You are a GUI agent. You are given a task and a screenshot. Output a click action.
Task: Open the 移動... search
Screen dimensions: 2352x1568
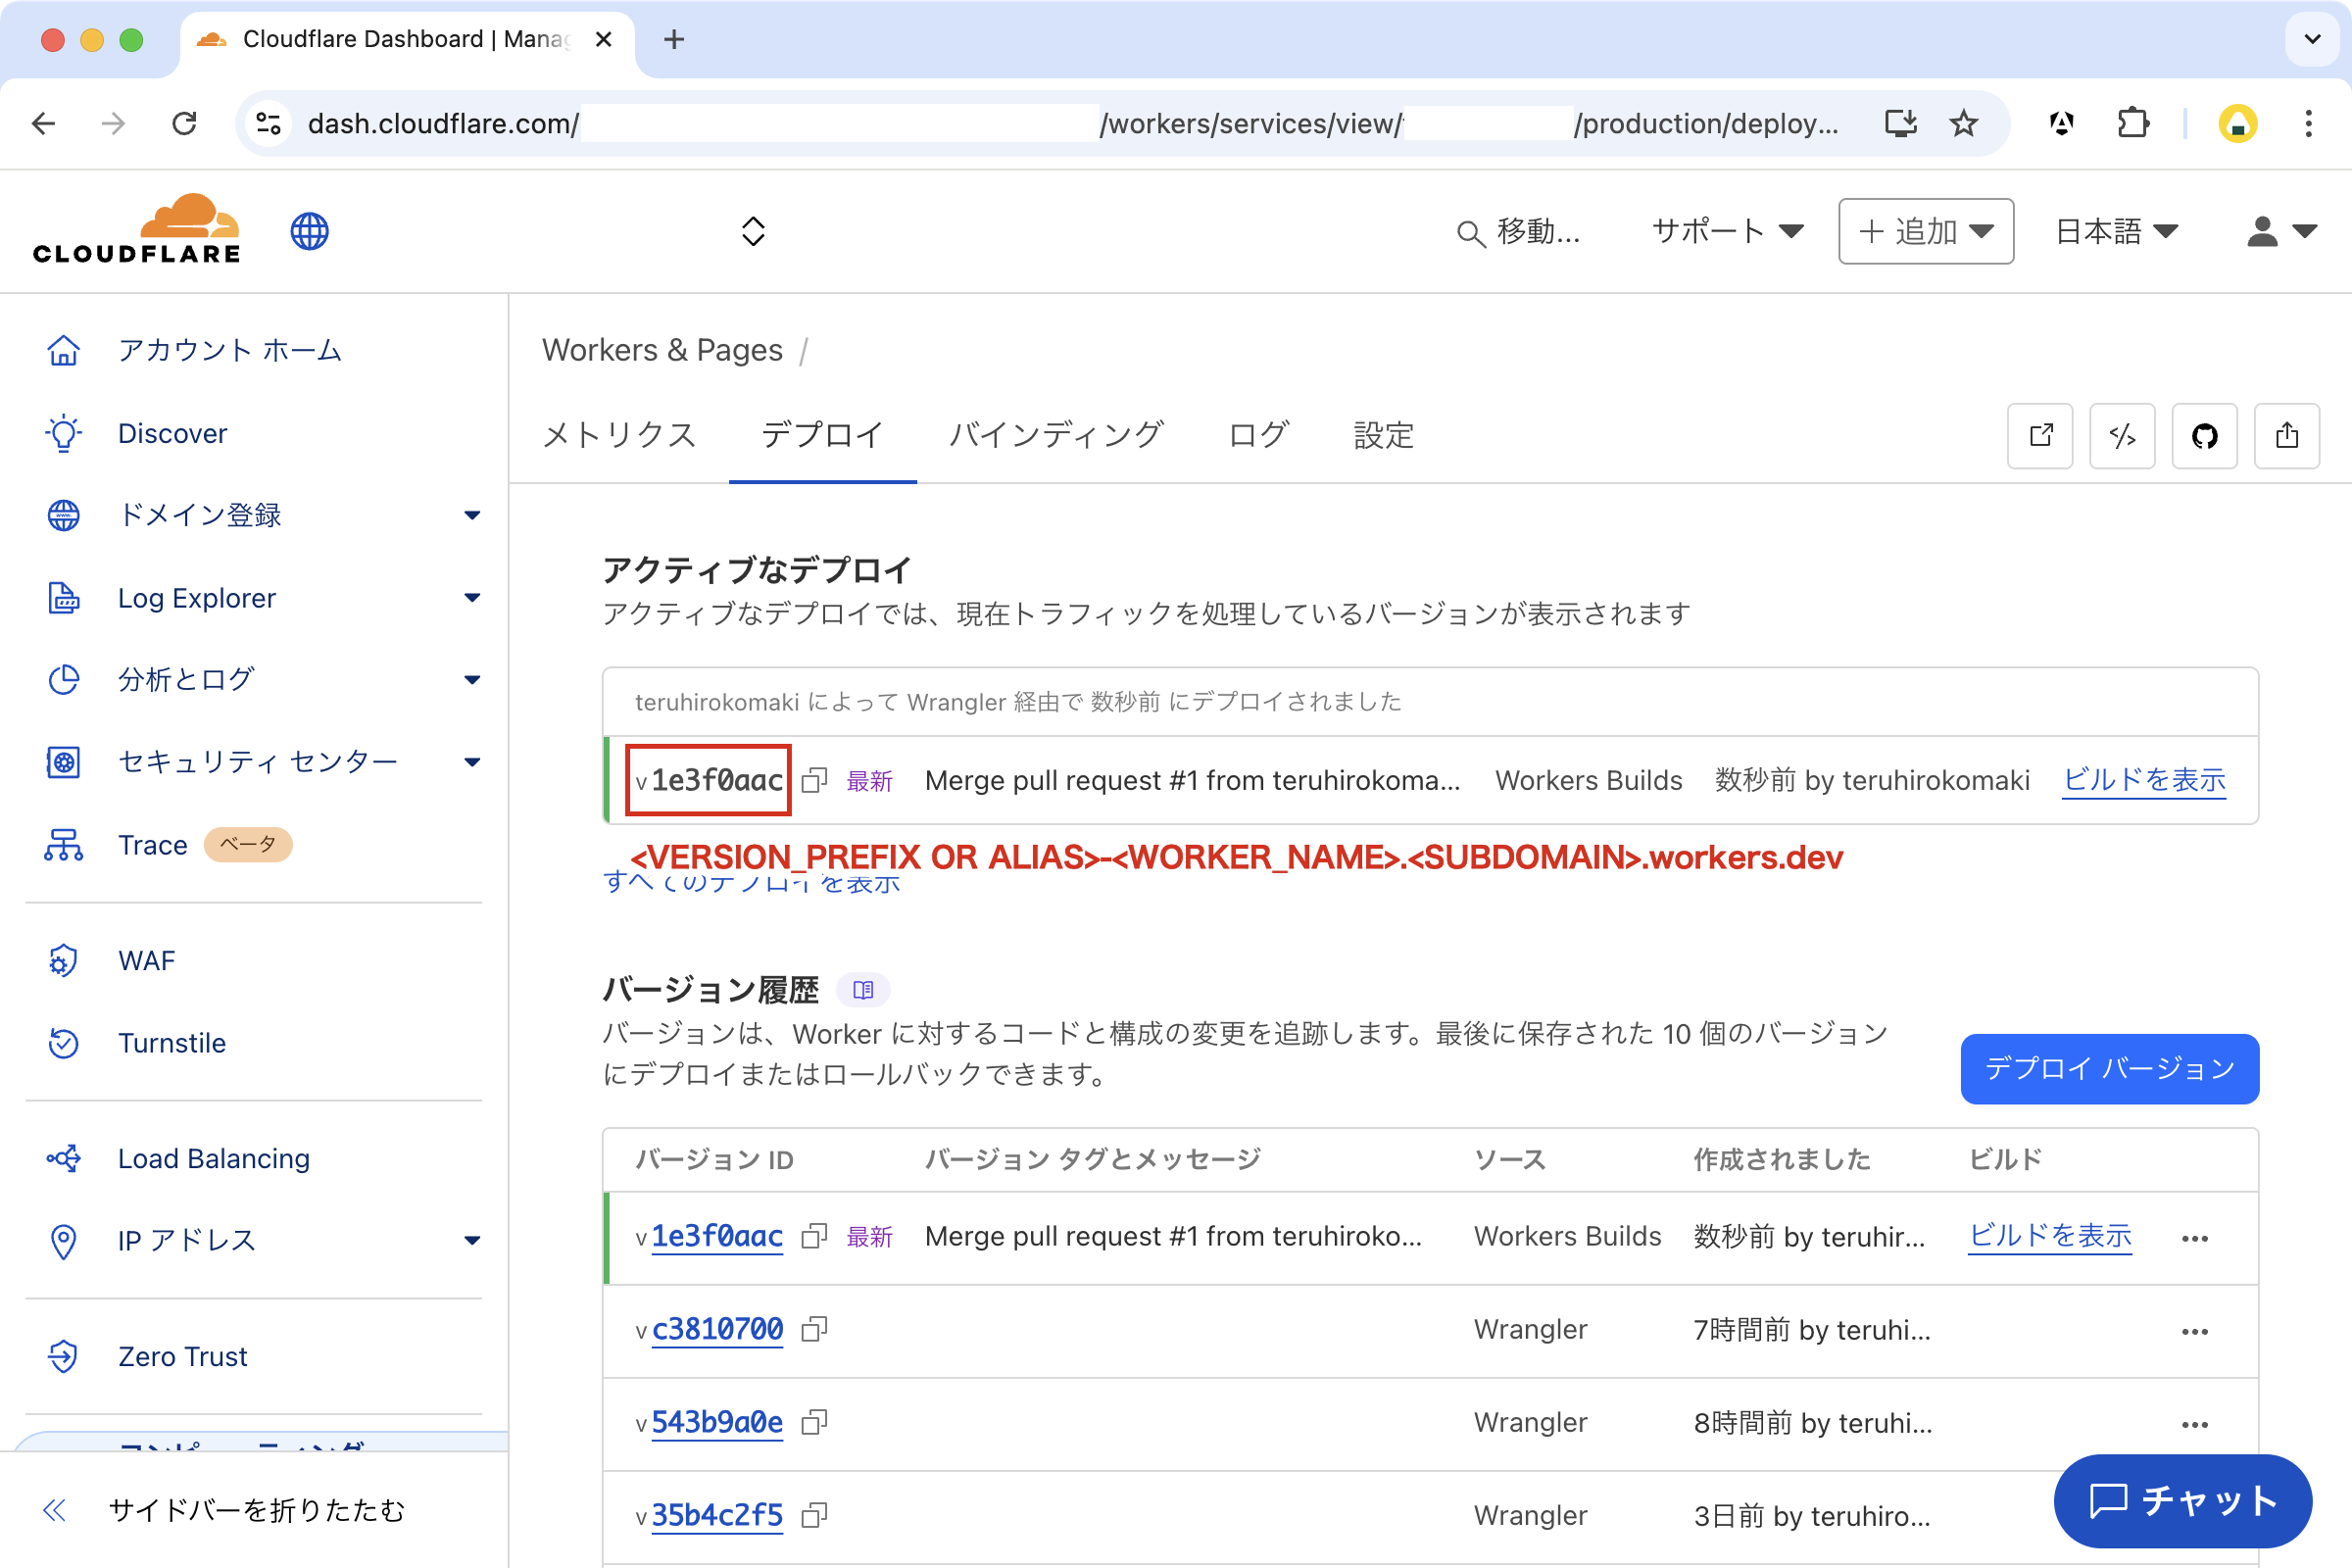click(1518, 232)
